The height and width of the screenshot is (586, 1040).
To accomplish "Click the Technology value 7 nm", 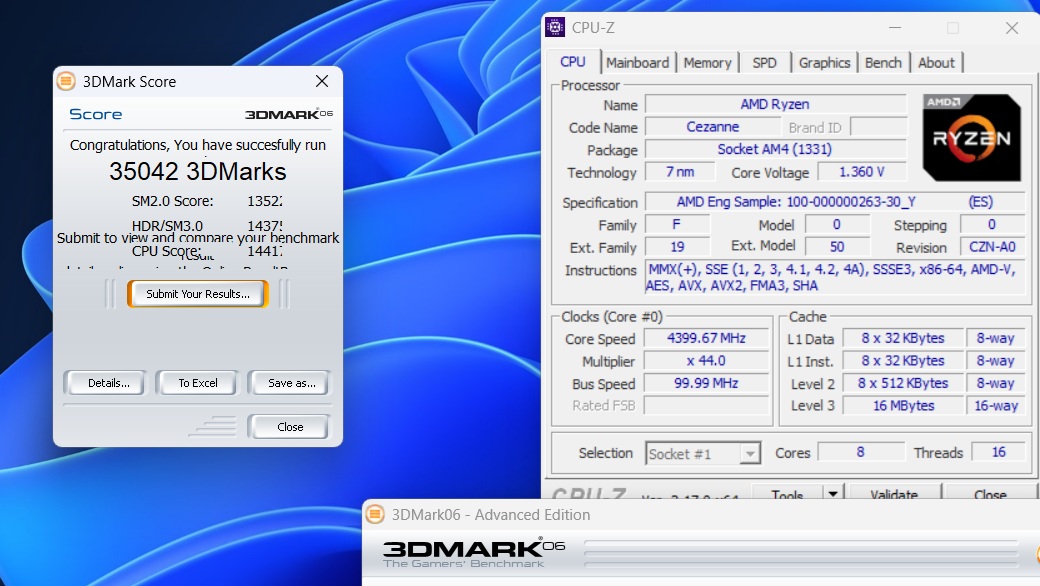I will coord(680,172).
